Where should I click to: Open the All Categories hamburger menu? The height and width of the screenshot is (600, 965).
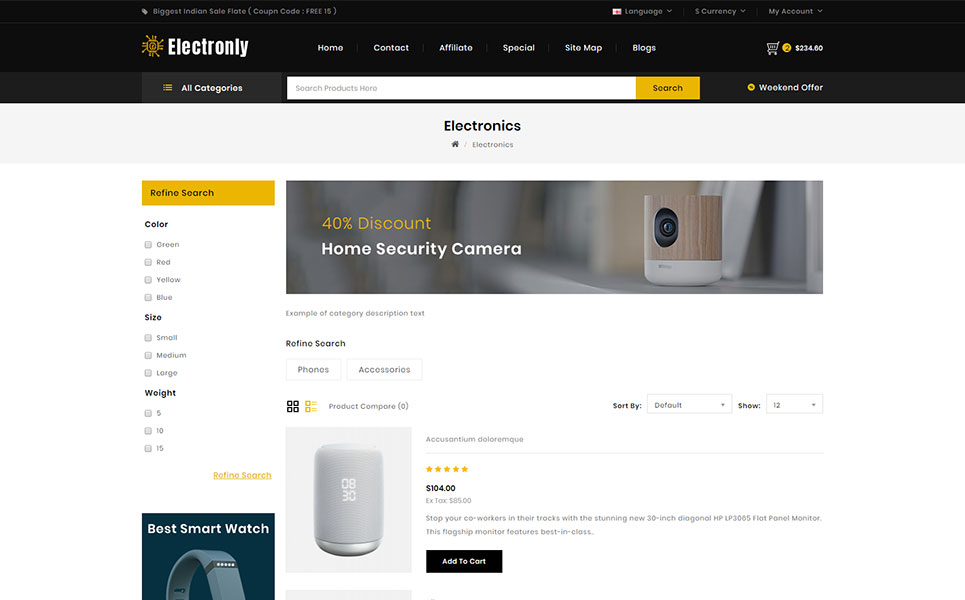coord(167,88)
